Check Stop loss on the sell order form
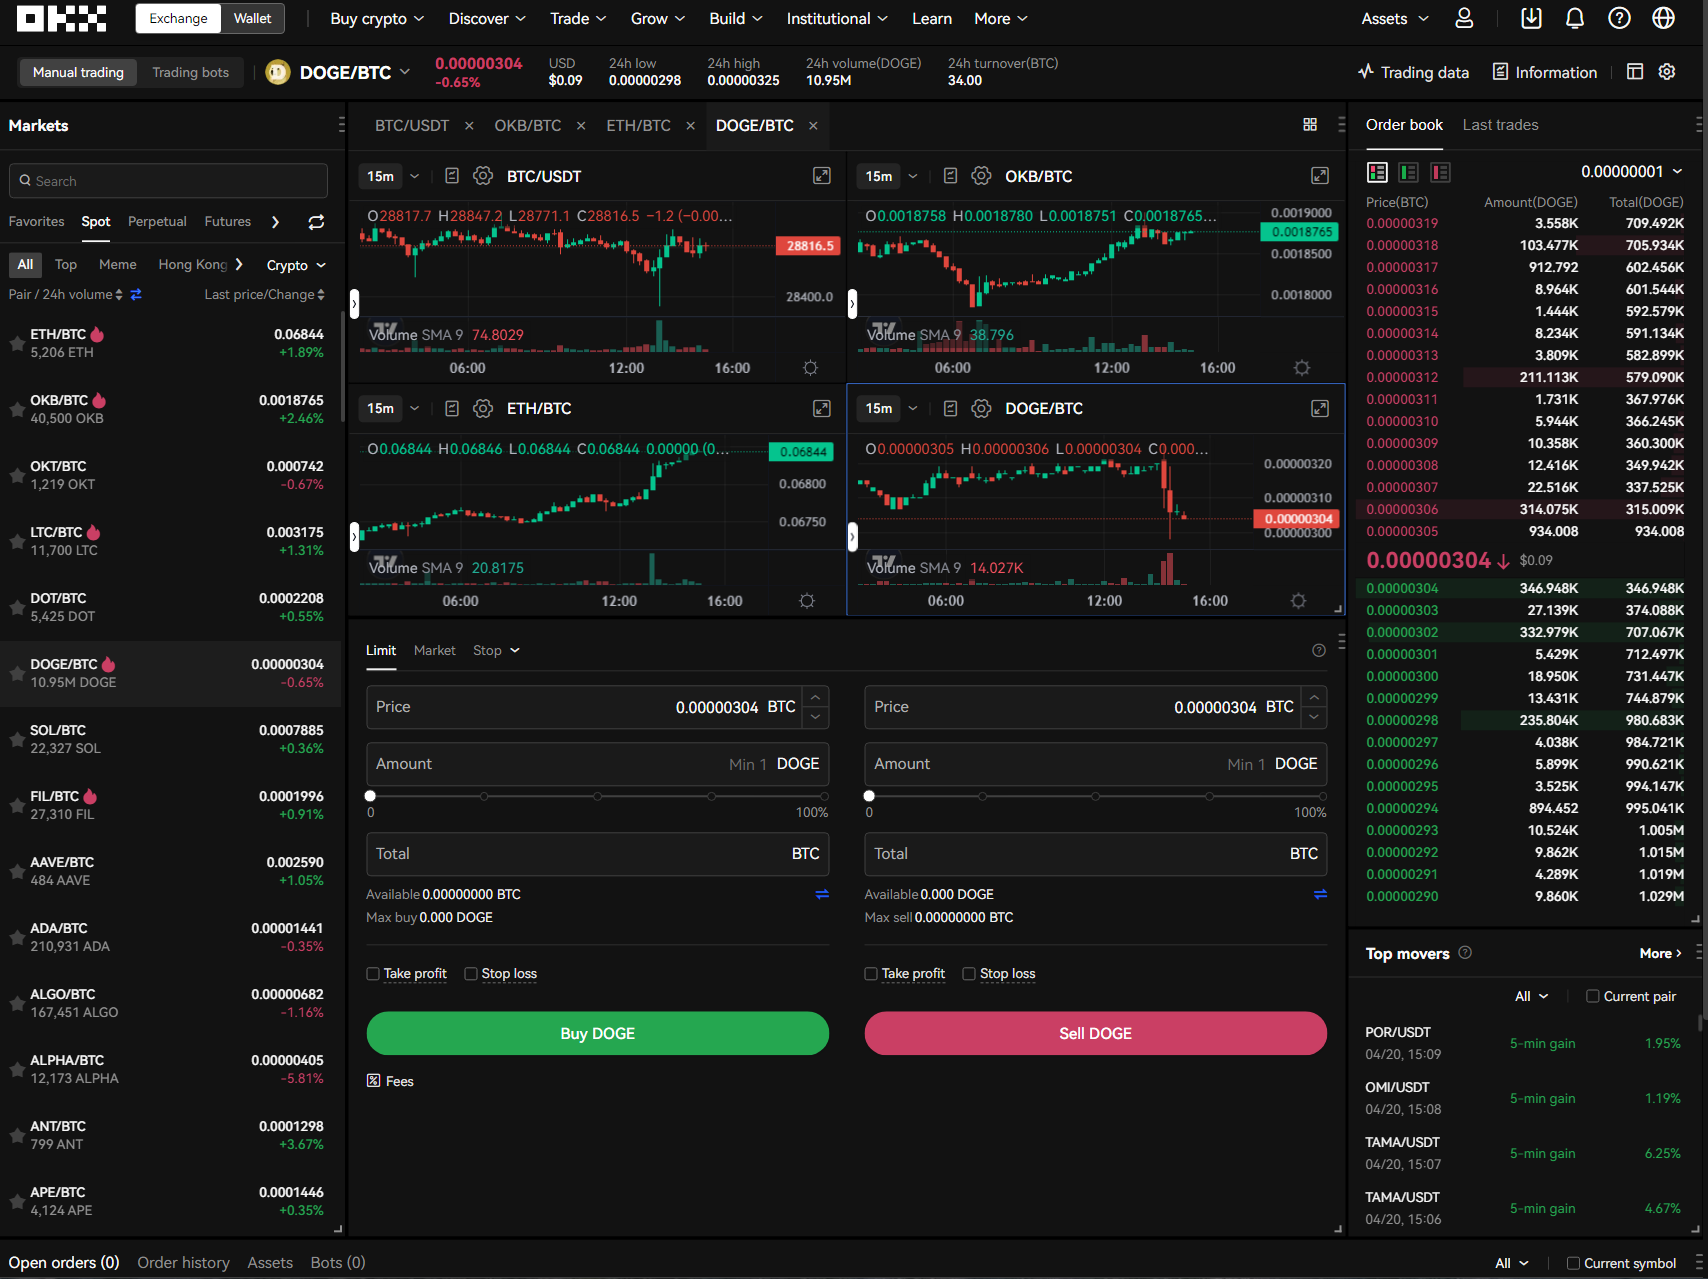The width and height of the screenshot is (1708, 1279). [969, 973]
